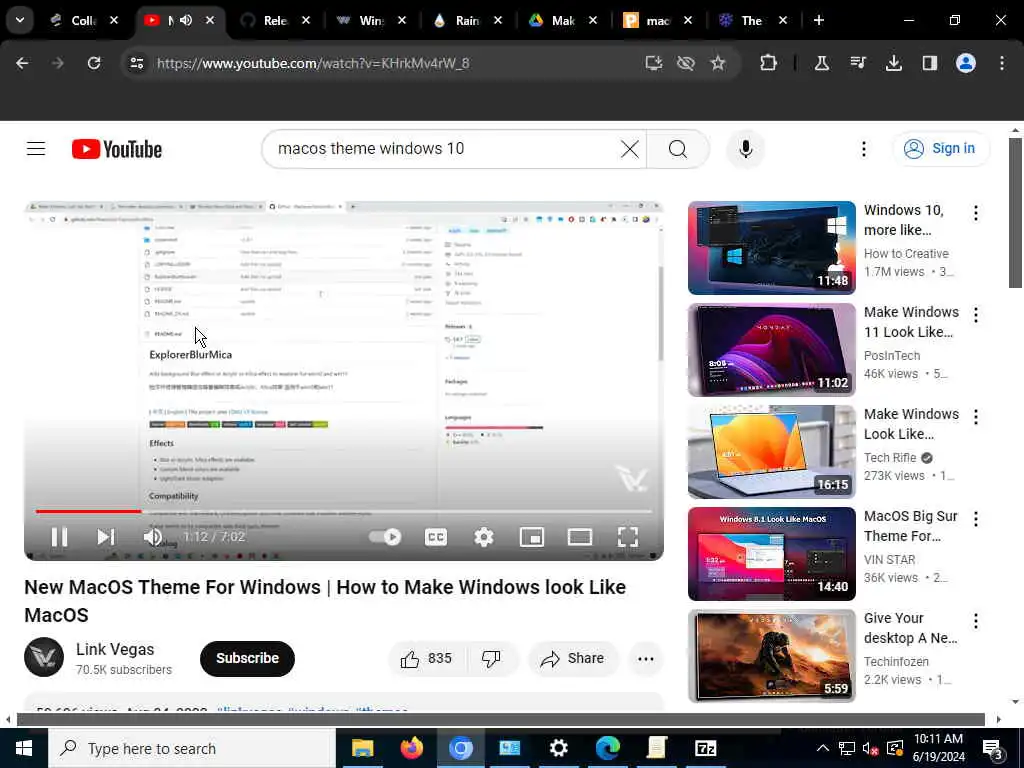The height and width of the screenshot is (768, 1024).
Task: Submit search with magnifier button
Action: [678, 149]
